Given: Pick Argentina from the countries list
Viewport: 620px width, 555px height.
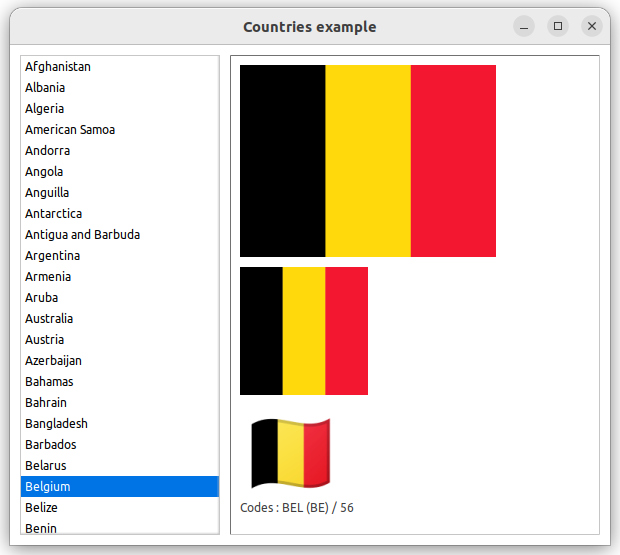Looking at the screenshot, I should (x=52, y=256).
